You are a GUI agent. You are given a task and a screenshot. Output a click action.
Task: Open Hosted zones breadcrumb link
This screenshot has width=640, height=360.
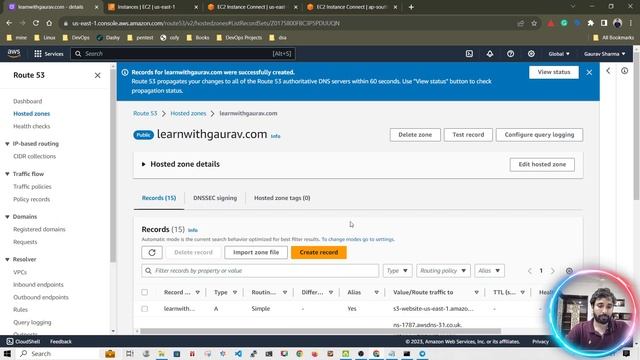pyautogui.click(x=188, y=113)
